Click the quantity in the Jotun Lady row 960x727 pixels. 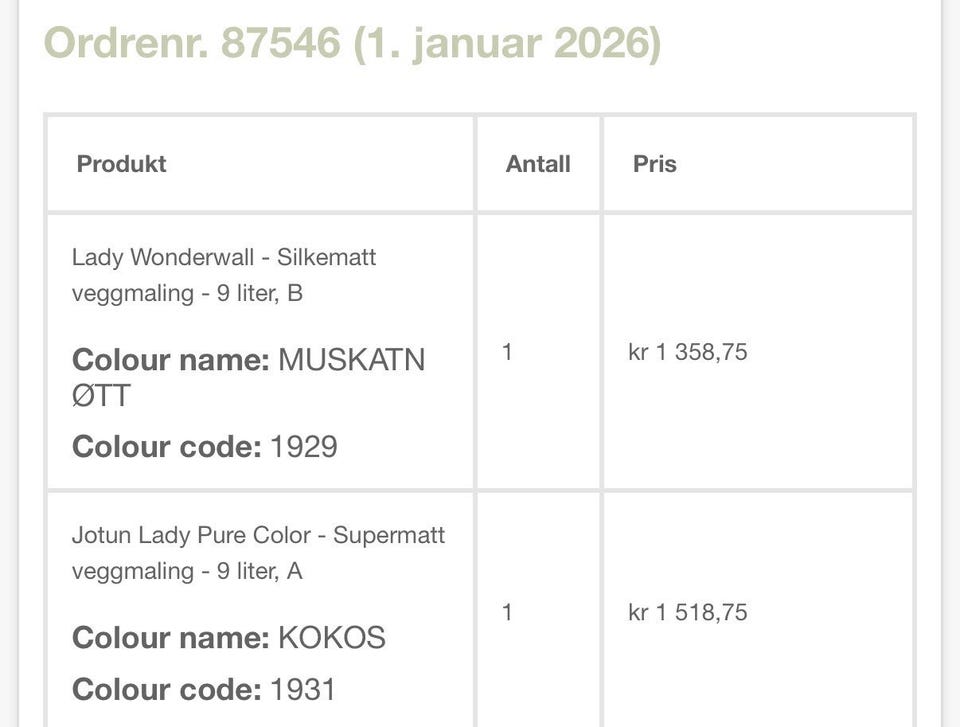click(x=507, y=612)
